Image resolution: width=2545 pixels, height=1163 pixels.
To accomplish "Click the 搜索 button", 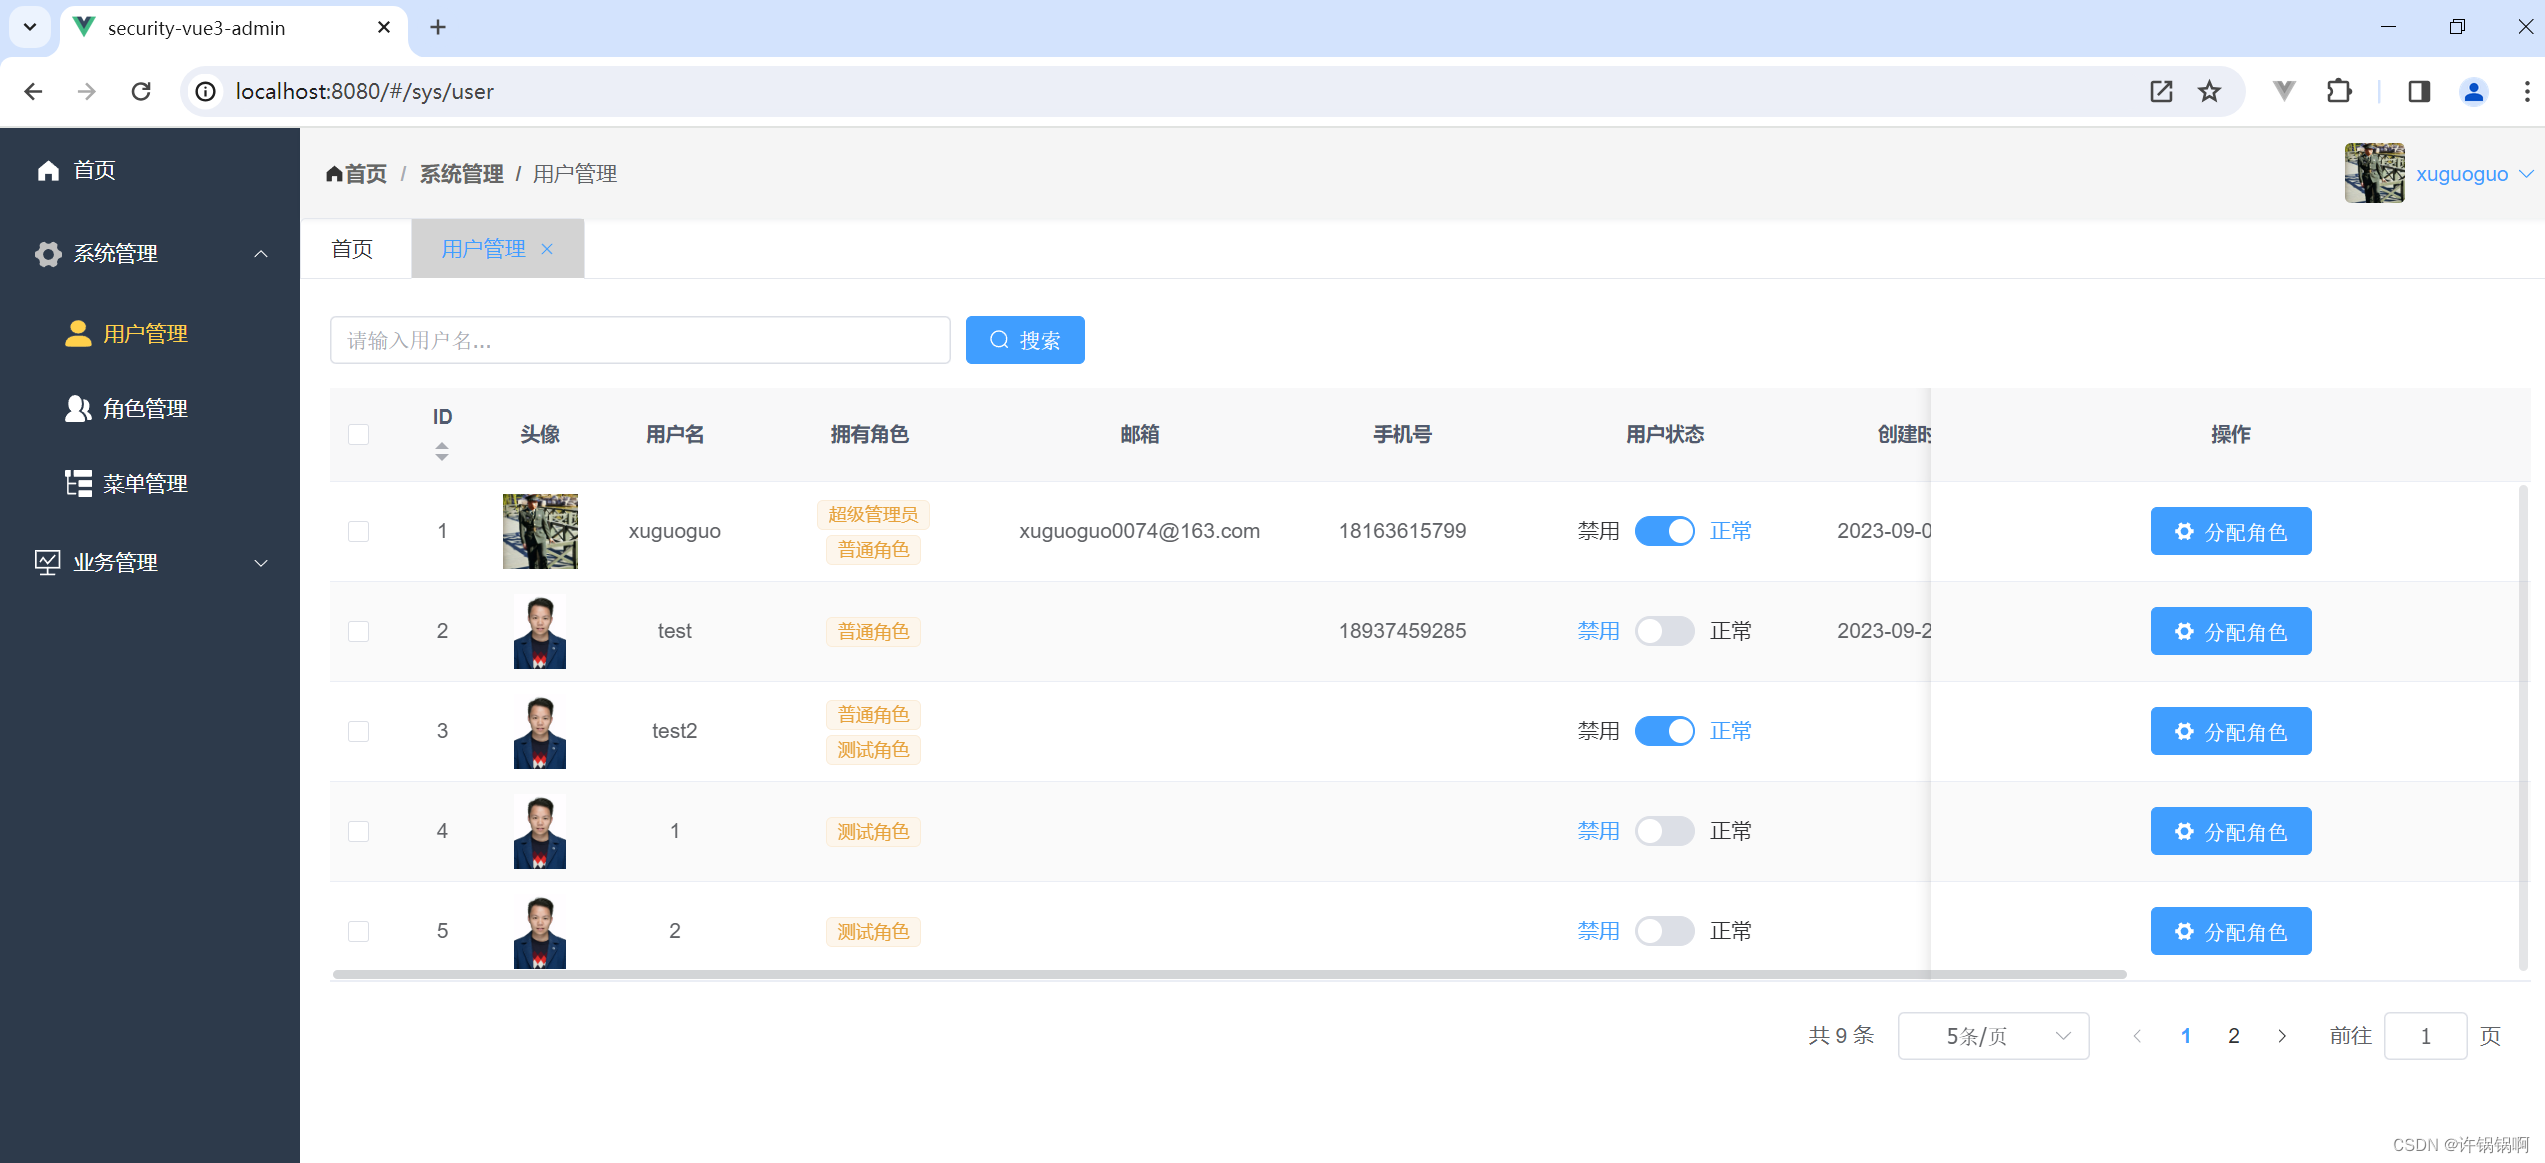I will click(1025, 340).
